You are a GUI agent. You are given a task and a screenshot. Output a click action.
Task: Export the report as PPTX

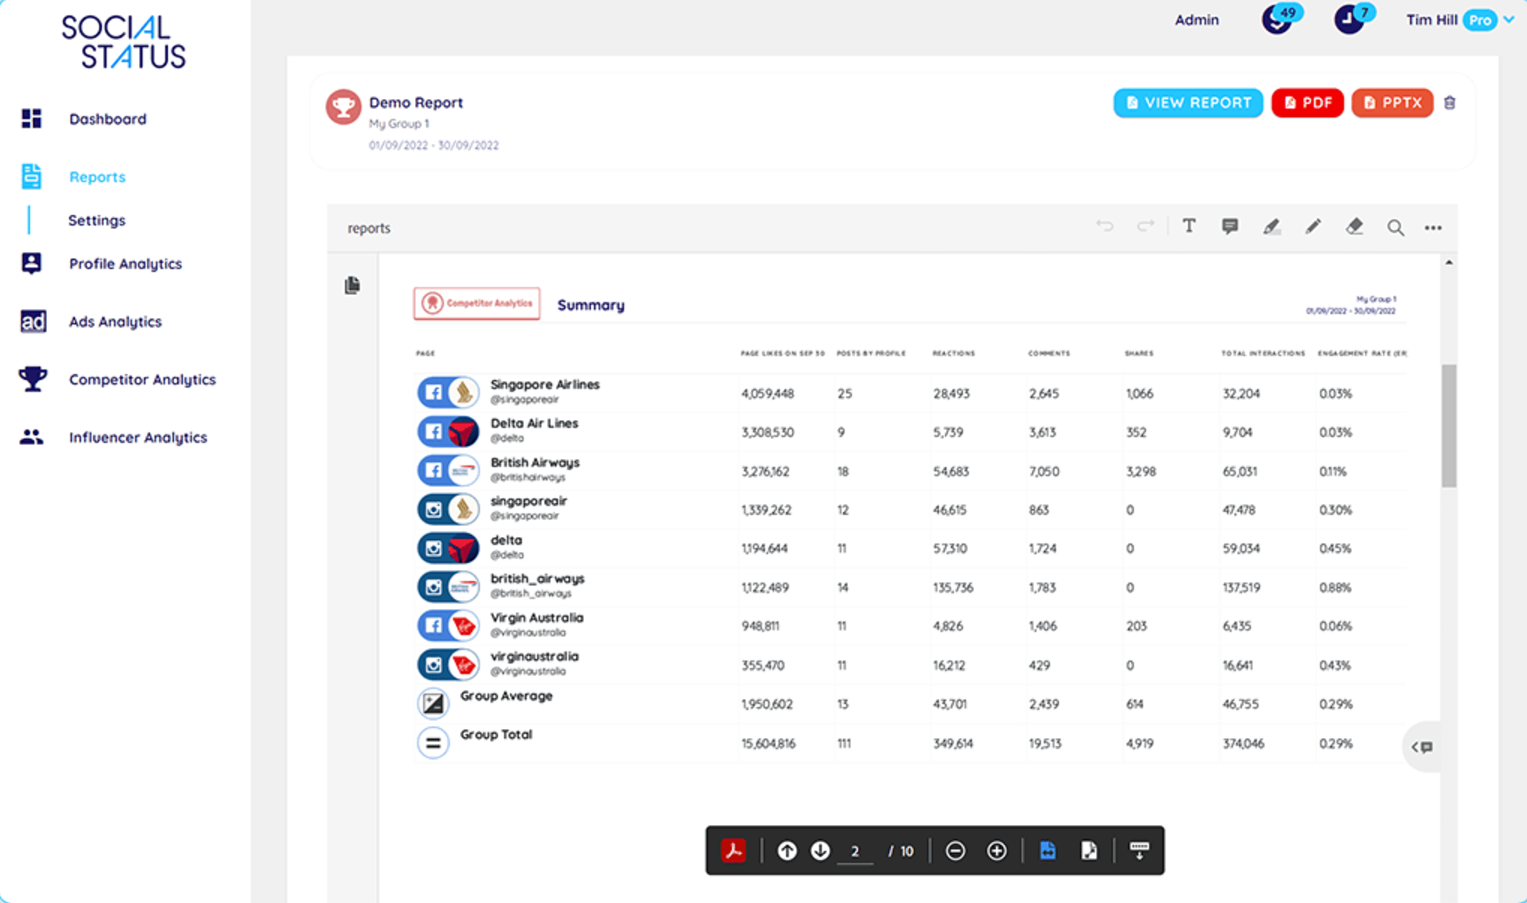[x=1392, y=103]
